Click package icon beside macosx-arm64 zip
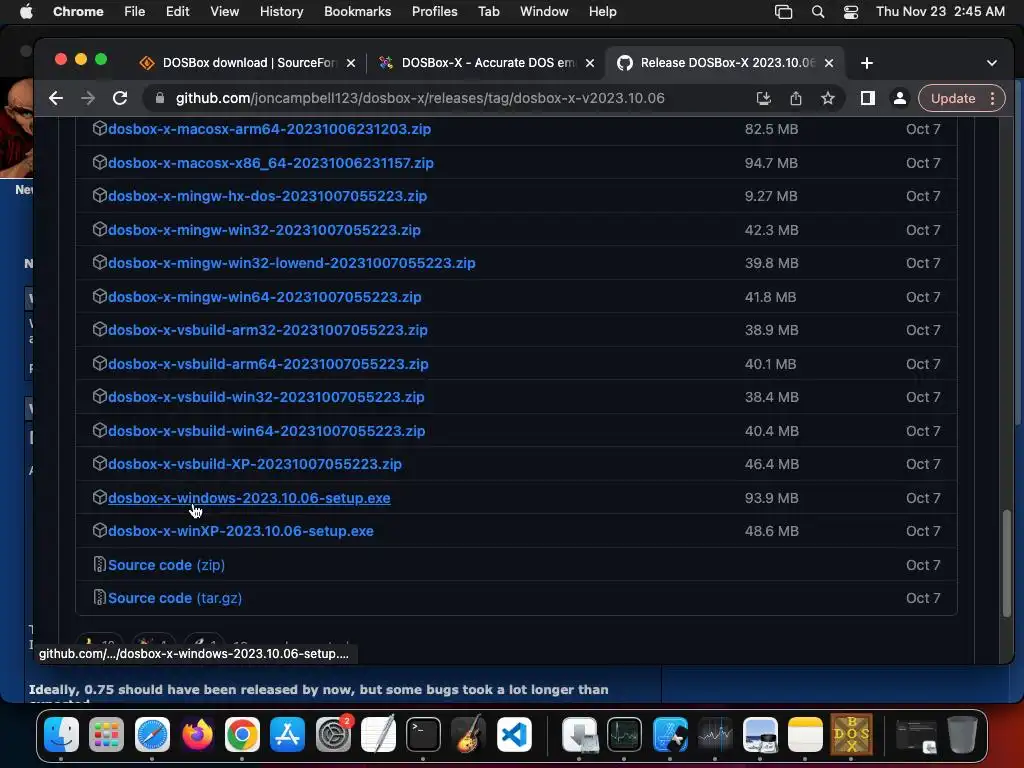 [99, 128]
